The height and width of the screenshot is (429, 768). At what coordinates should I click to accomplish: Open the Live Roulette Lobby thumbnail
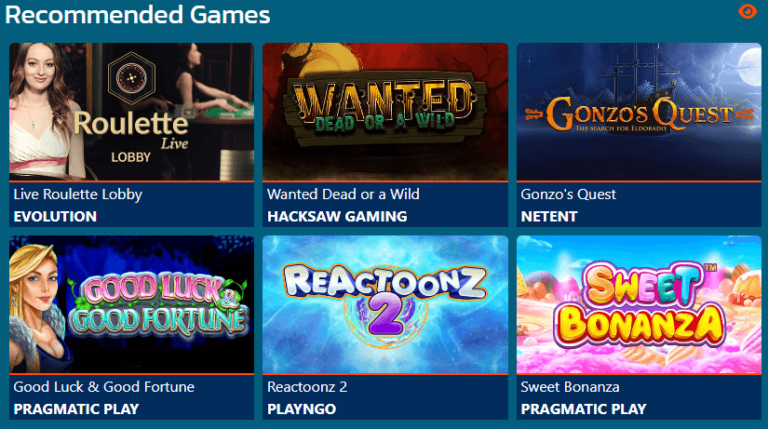(131, 112)
